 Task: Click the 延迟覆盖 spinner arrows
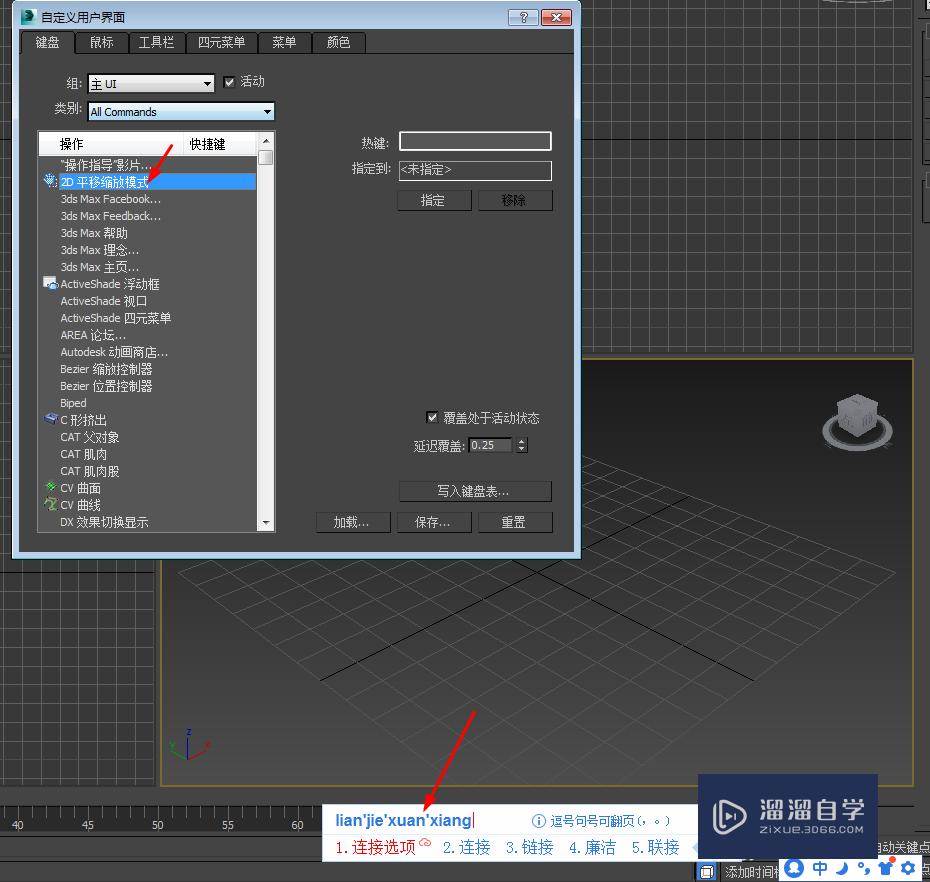tap(521, 445)
